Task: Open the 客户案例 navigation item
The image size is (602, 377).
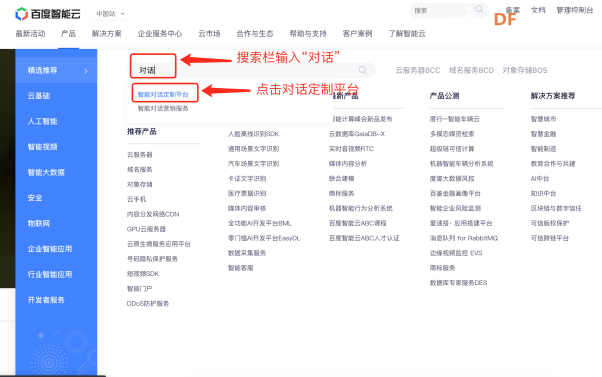Action: pyautogui.click(x=357, y=34)
